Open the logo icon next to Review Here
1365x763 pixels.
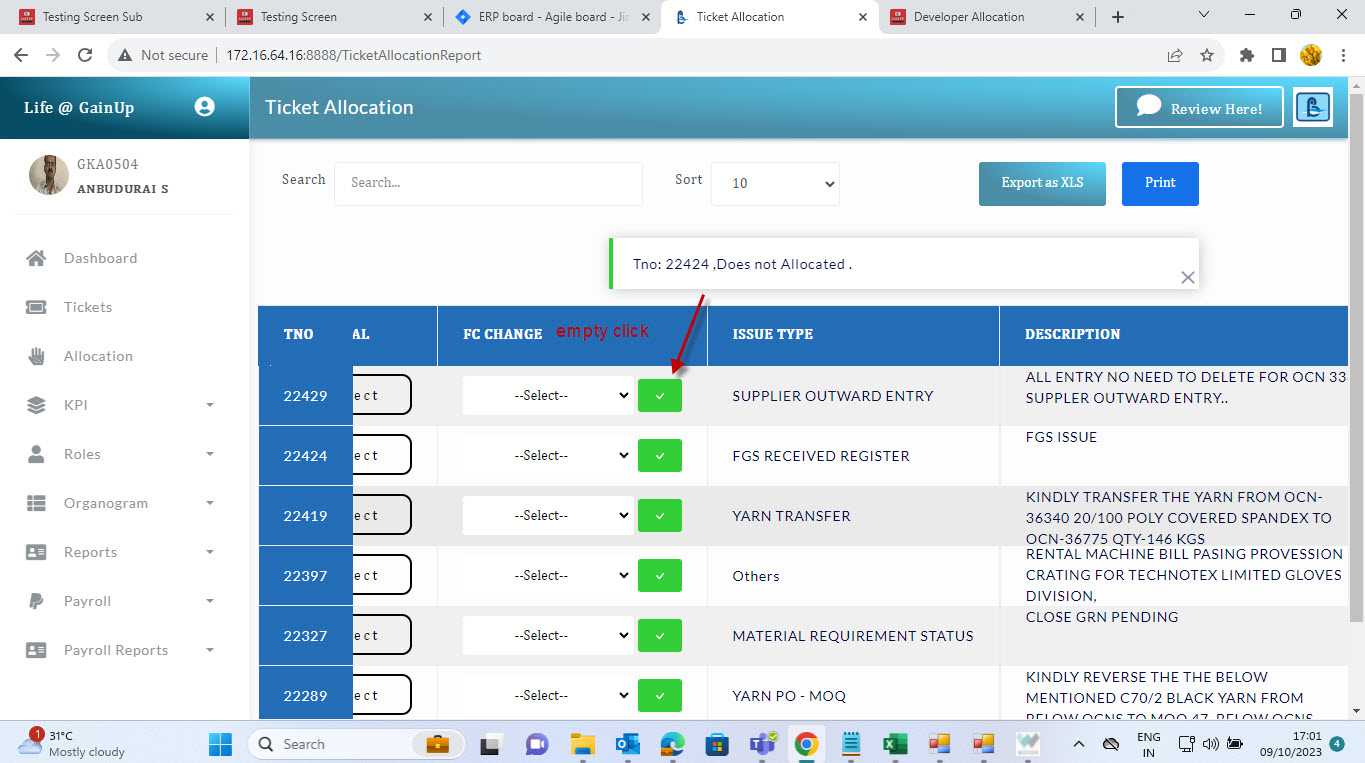pos(1312,107)
